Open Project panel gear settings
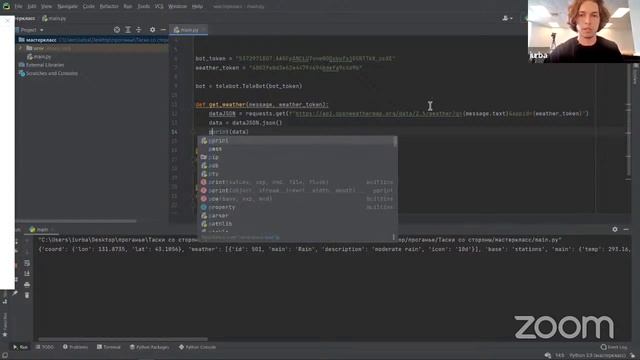The width and height of the screenshot is (640, 360). point(152,30)
